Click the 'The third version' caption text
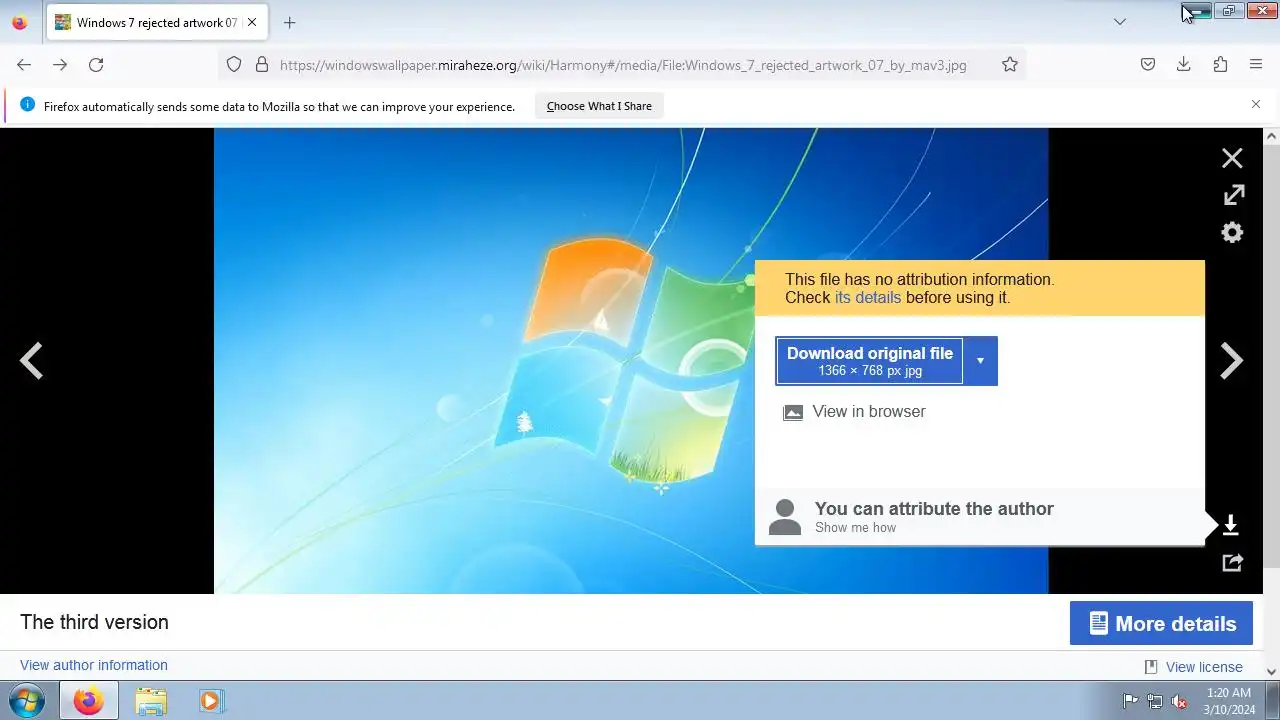Screen dimensions: 1280x720 [94, 622]
